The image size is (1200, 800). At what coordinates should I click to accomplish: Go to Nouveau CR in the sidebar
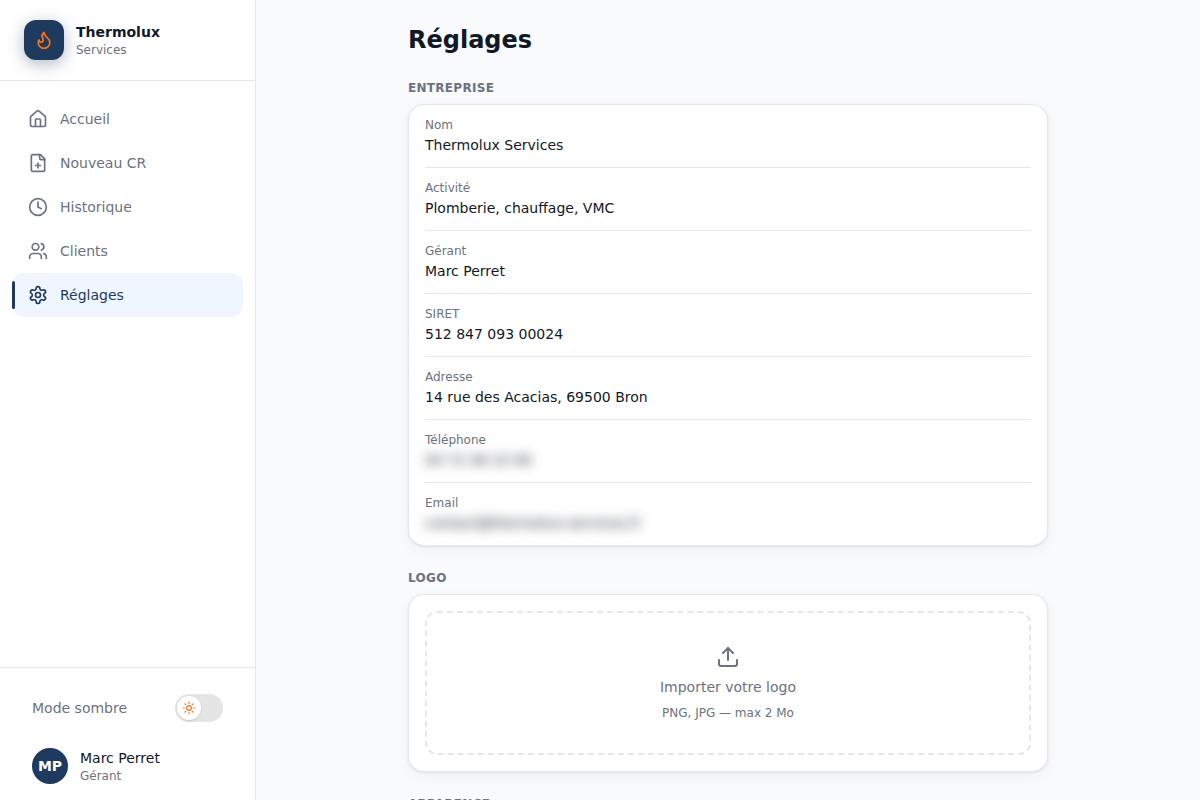pyautogui.click(x=128, y=163)
